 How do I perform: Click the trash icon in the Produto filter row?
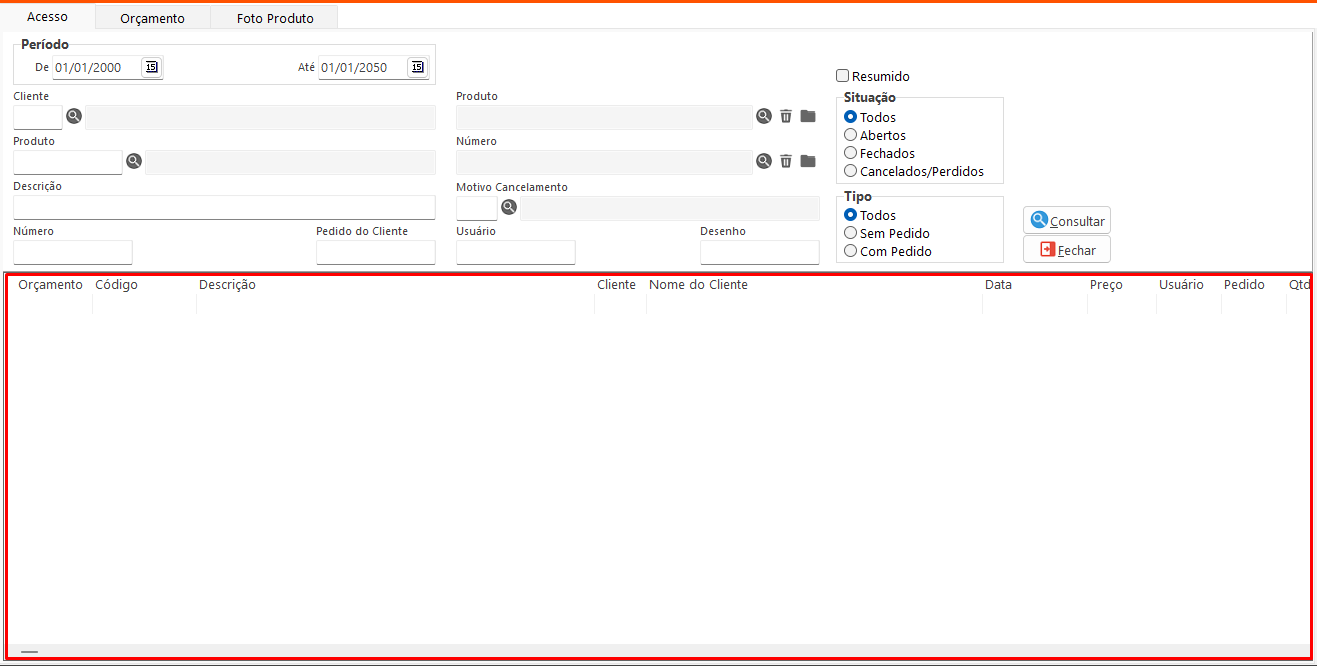point(786,117)
